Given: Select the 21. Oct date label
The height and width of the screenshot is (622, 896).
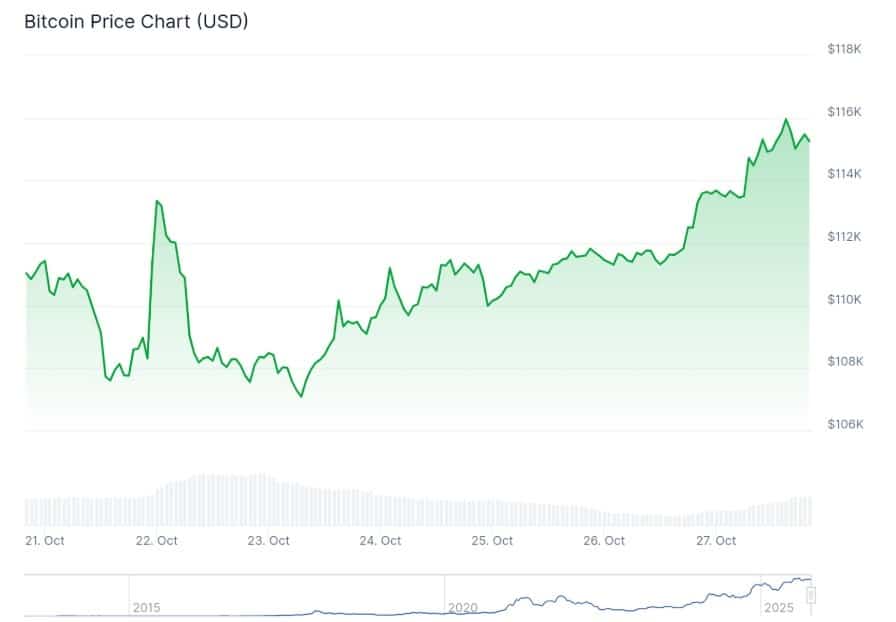Looking at the screenshot, I should tap(45, 540).
